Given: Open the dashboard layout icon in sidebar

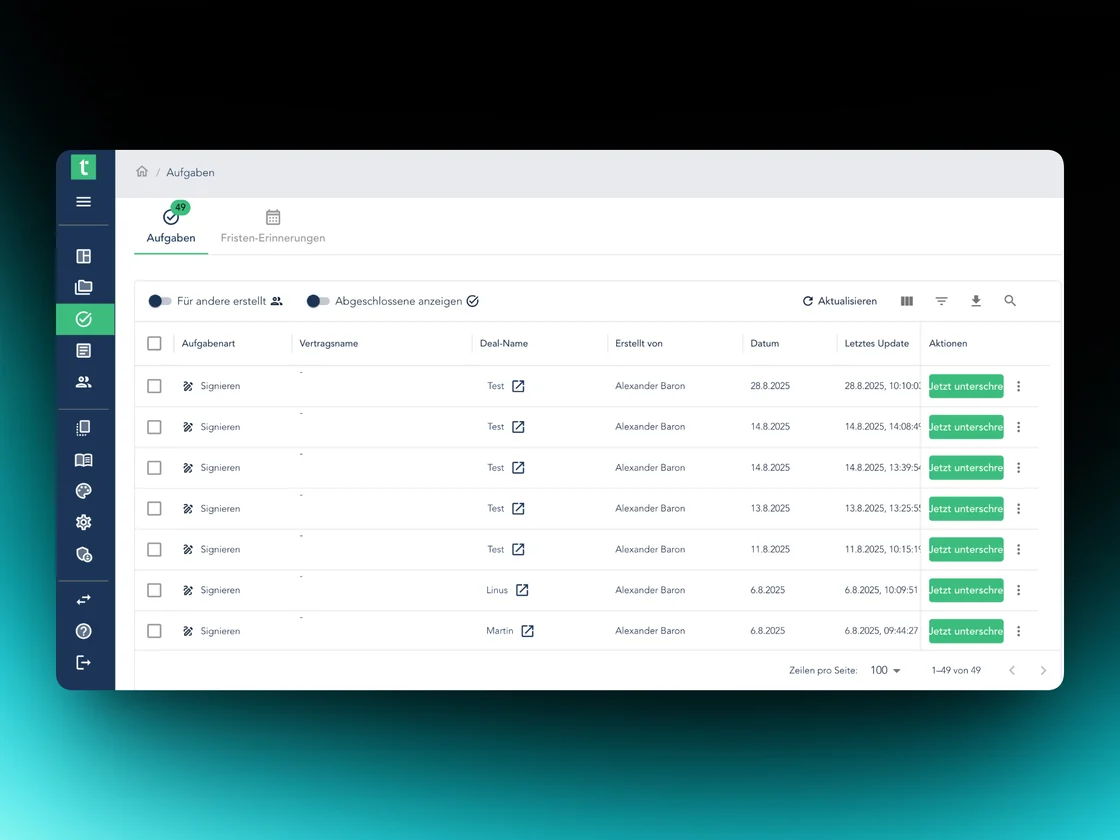Looking at the screenshot, I should 84,256.
